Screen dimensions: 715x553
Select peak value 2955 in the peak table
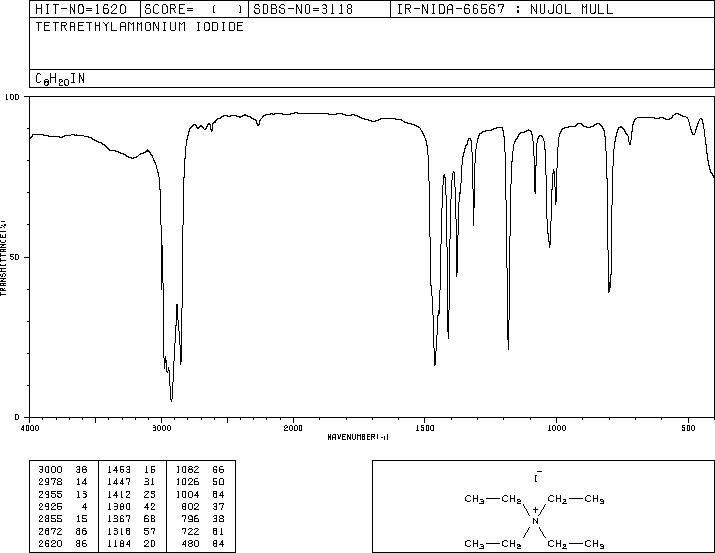tap(50, 494)
